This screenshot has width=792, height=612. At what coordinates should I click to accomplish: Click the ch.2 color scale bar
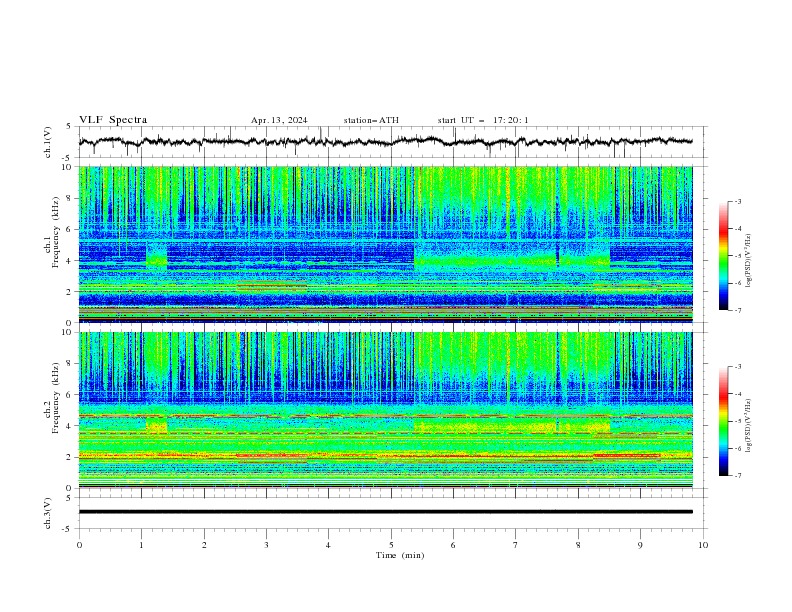point(723,421)
